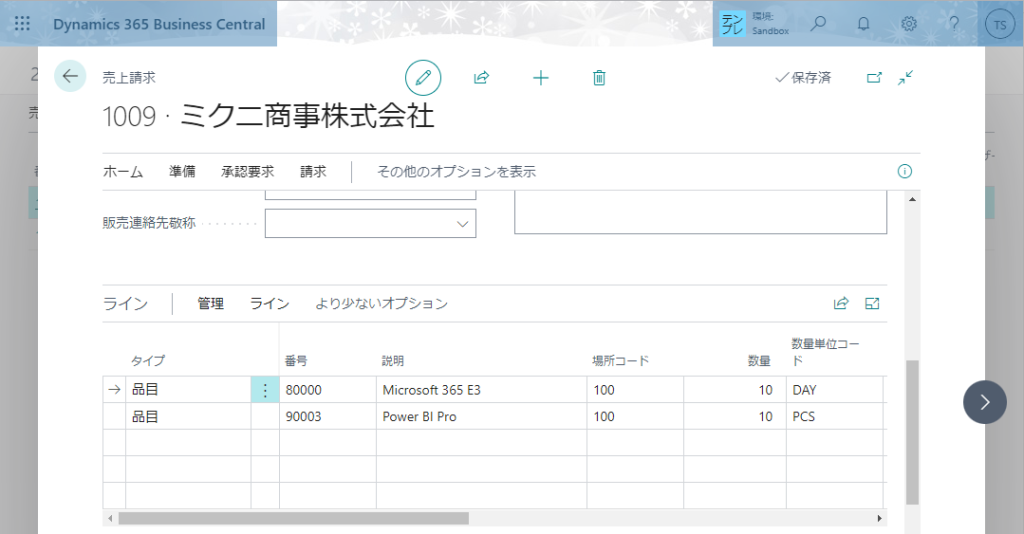Show the info factbox icon
This screenshot has width=1024, height=534.
coord(904,171)
